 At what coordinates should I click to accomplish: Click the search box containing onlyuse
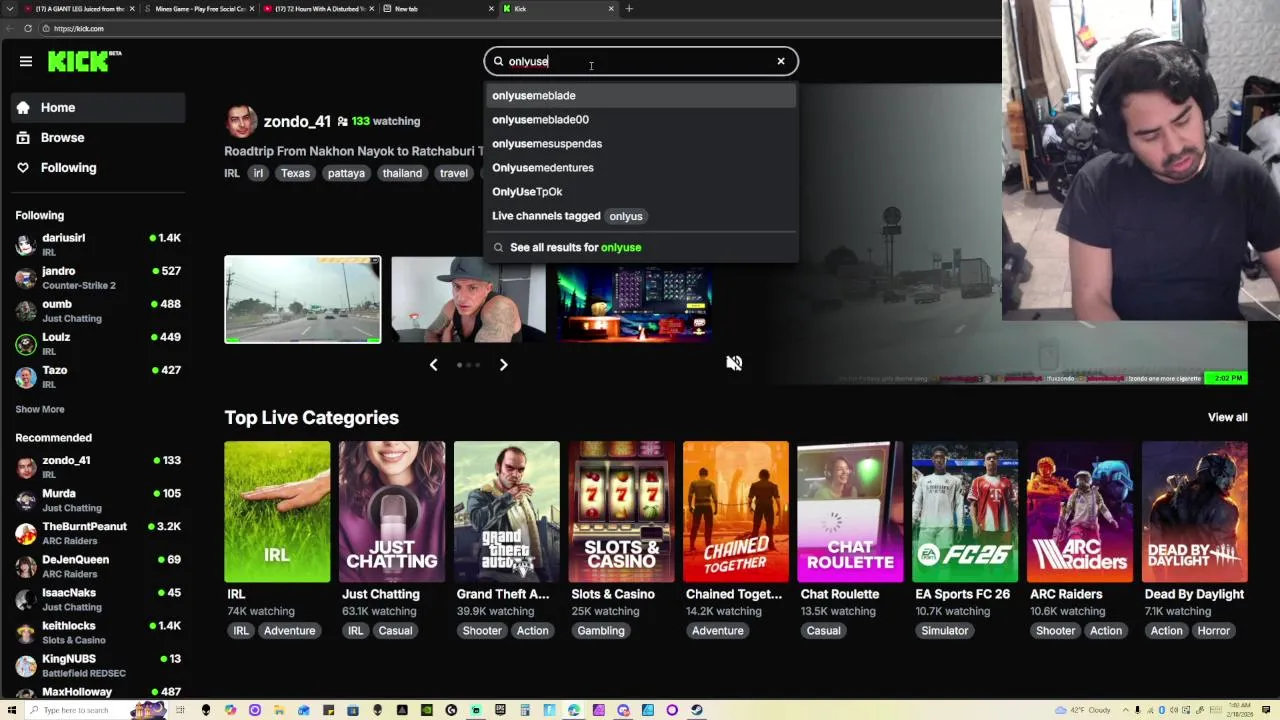pyautogui.click(x=641, y=61)
